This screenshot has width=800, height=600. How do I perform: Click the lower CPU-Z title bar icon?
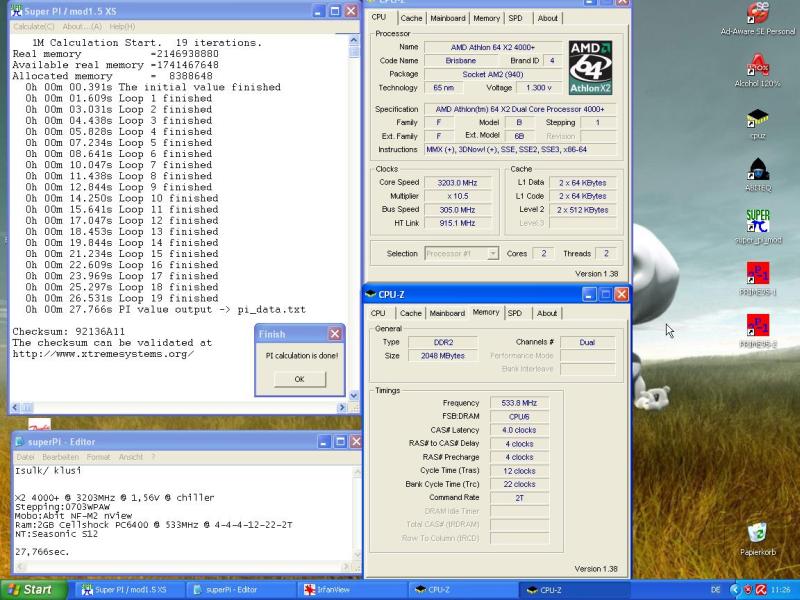[x=370, y=294]
